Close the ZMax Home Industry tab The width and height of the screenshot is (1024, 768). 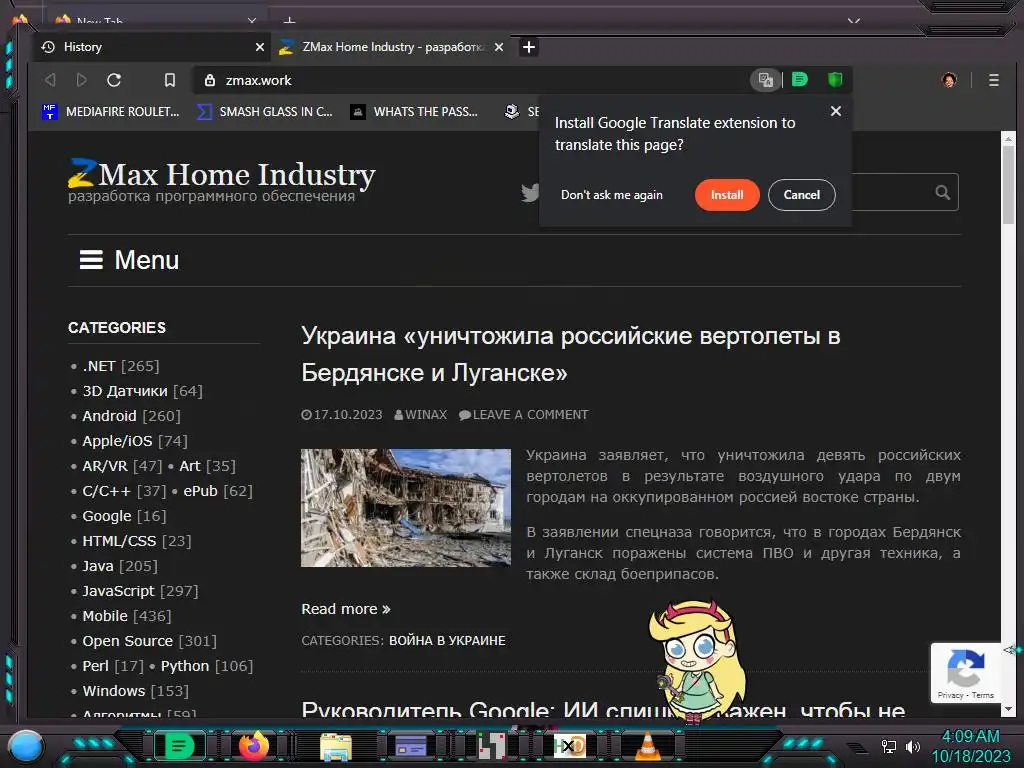(x=499, y=47)
